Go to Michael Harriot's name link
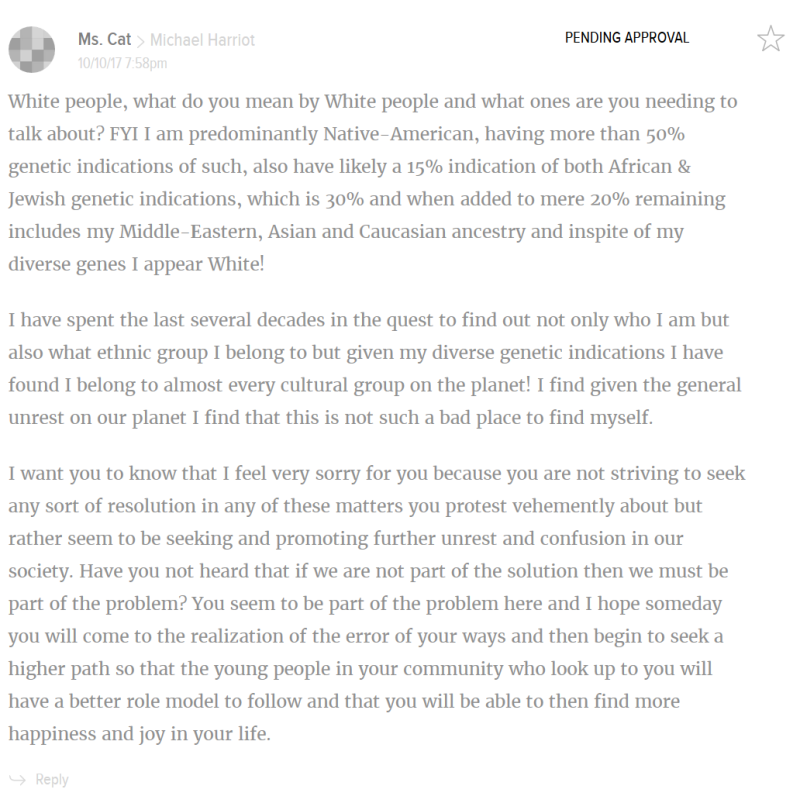This screenshot has width=800, height=810. tap(202, 40)
